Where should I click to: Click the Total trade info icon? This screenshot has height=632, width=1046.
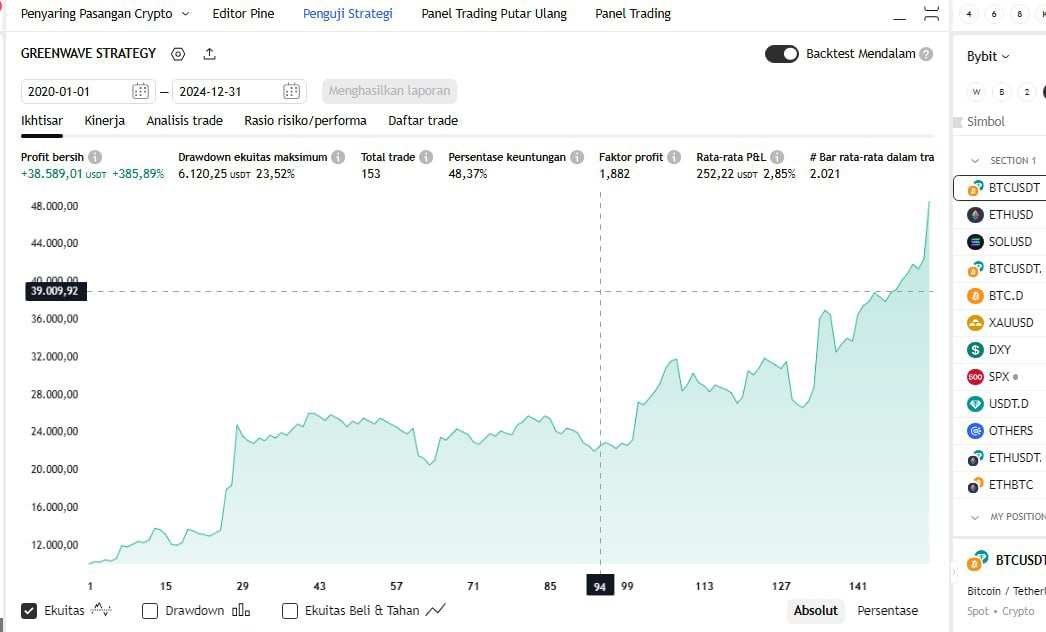click(426, 157)
